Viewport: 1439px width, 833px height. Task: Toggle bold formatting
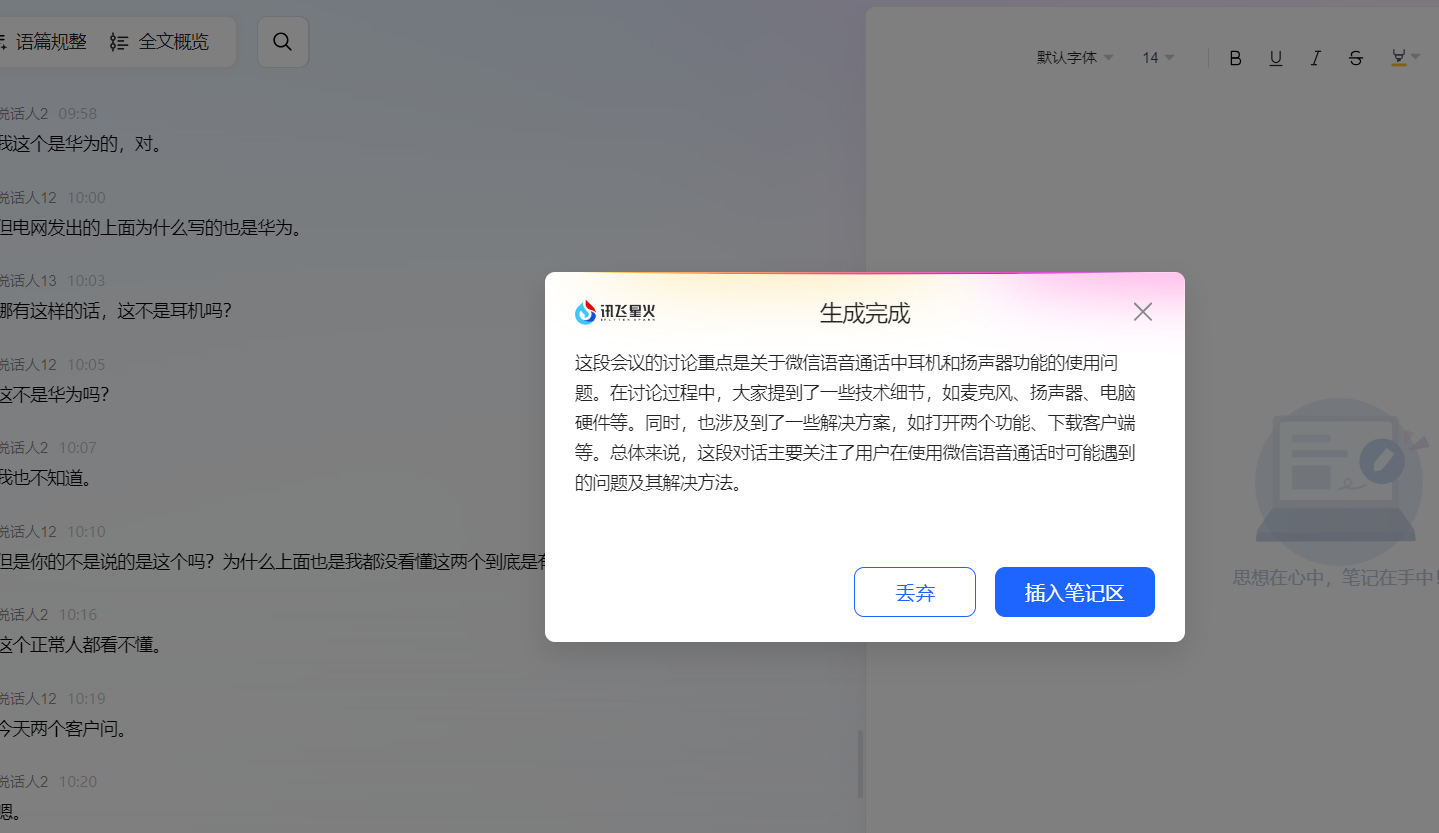1235,58
